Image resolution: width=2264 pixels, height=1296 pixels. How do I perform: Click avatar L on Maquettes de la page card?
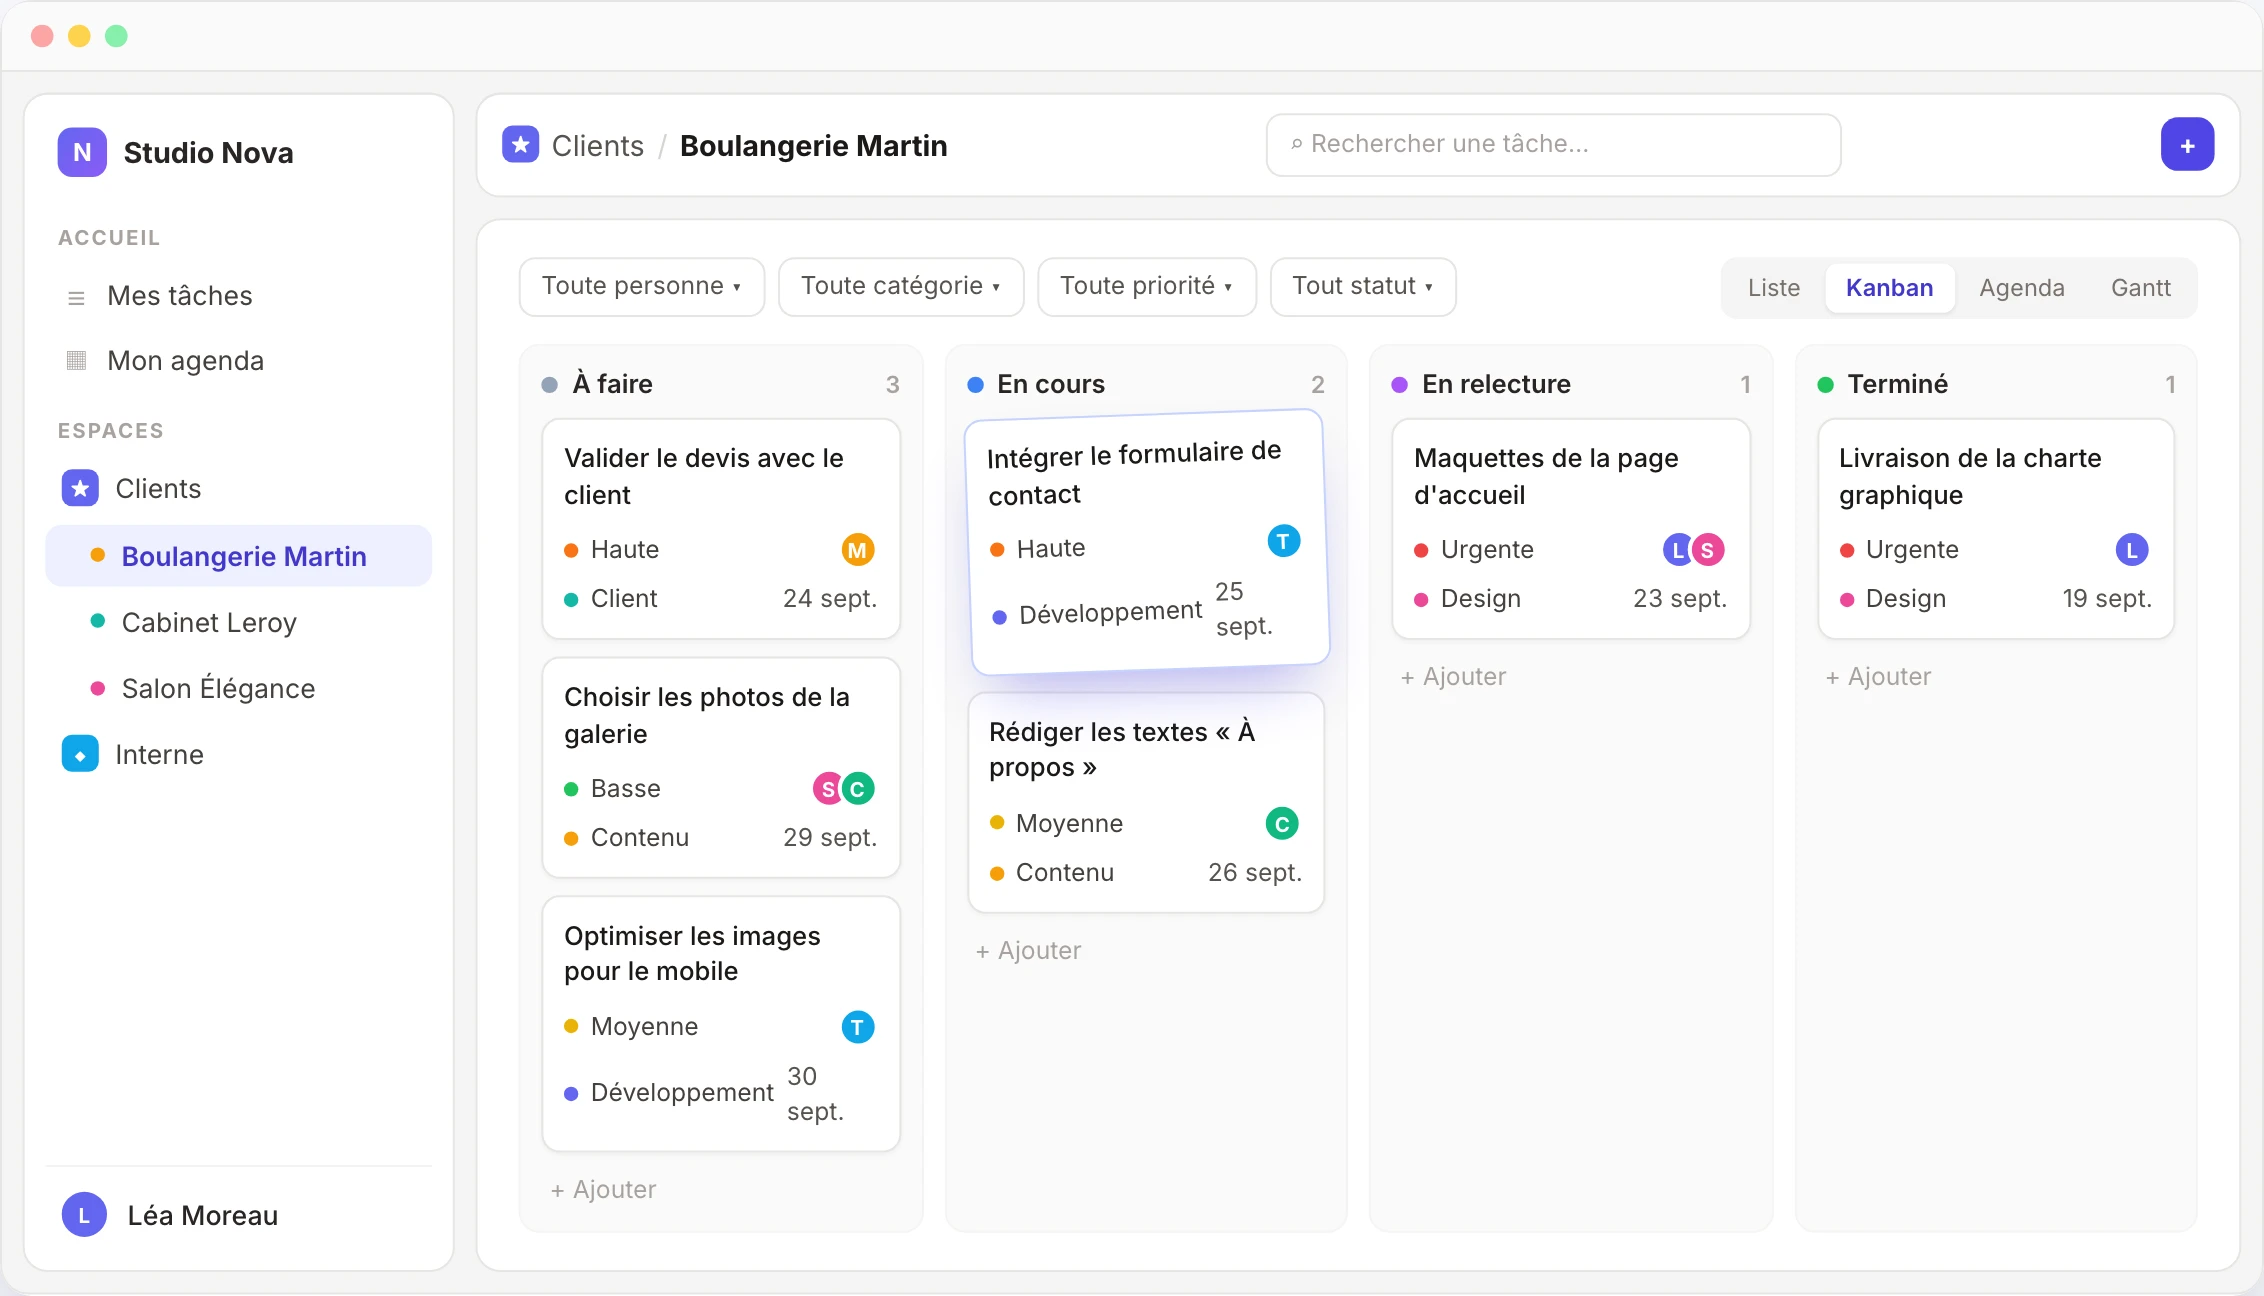(x=1678, y=550)
